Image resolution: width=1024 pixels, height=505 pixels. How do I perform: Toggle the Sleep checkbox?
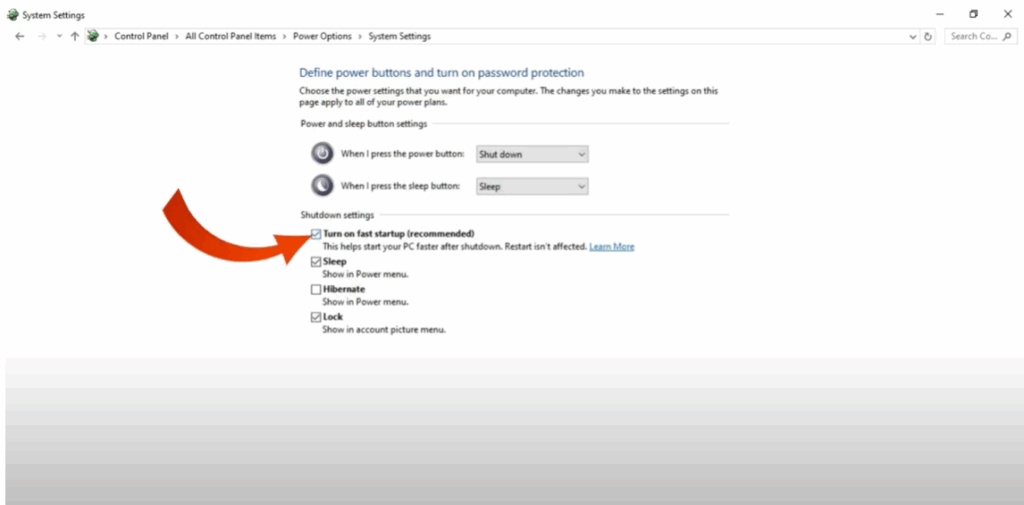(x=316, y=261)
